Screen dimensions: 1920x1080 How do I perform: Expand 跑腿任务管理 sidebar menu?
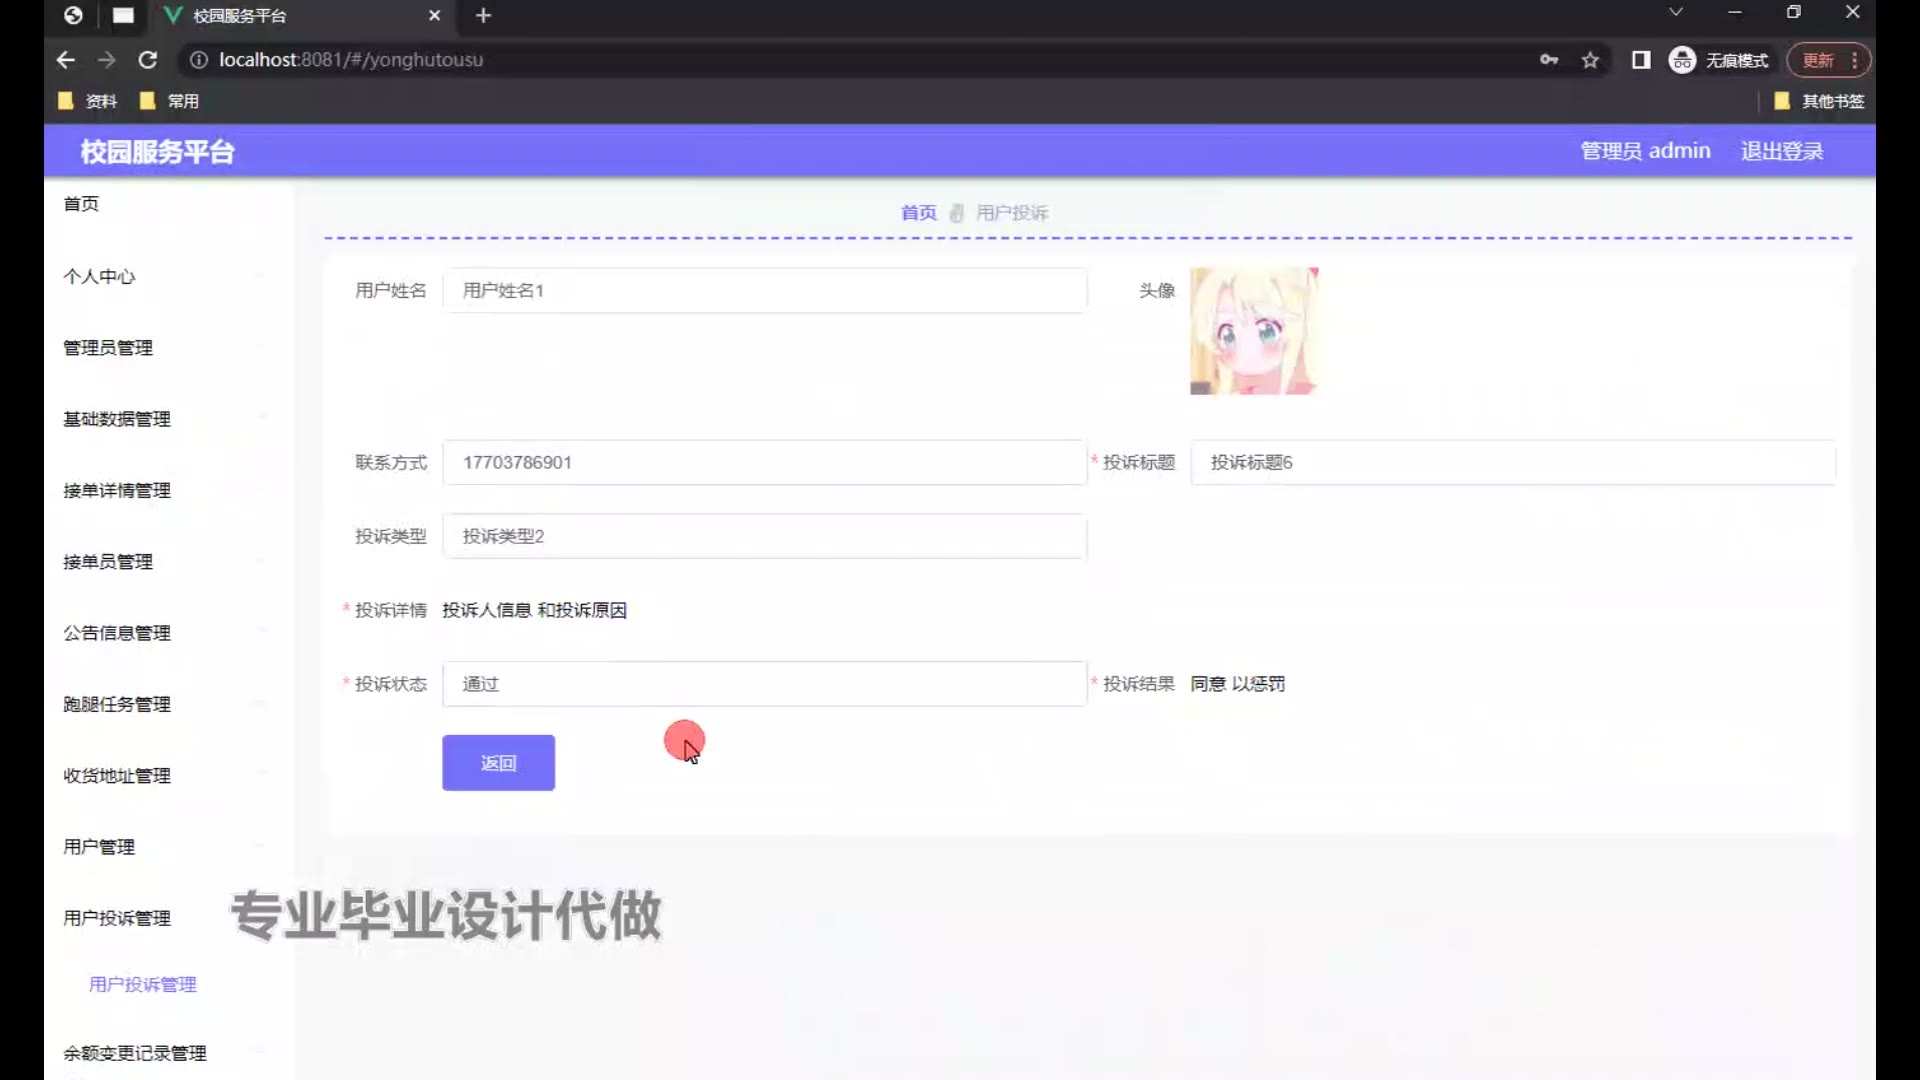point(117,704)
